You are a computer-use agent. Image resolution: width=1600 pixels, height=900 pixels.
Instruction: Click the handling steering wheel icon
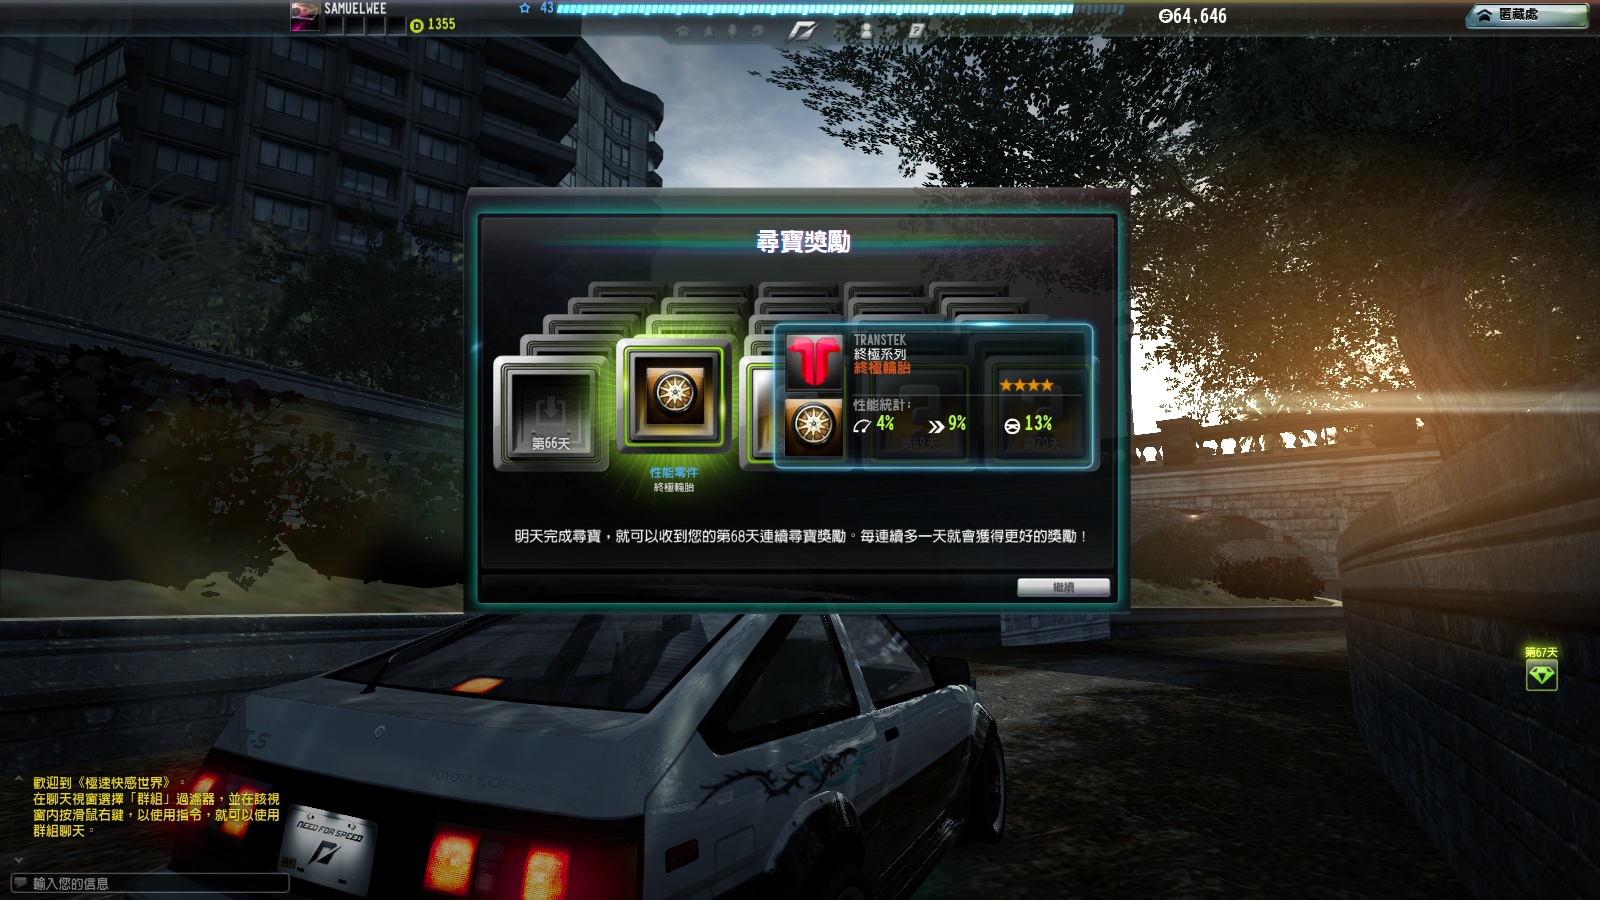[x=1012, y=426]
